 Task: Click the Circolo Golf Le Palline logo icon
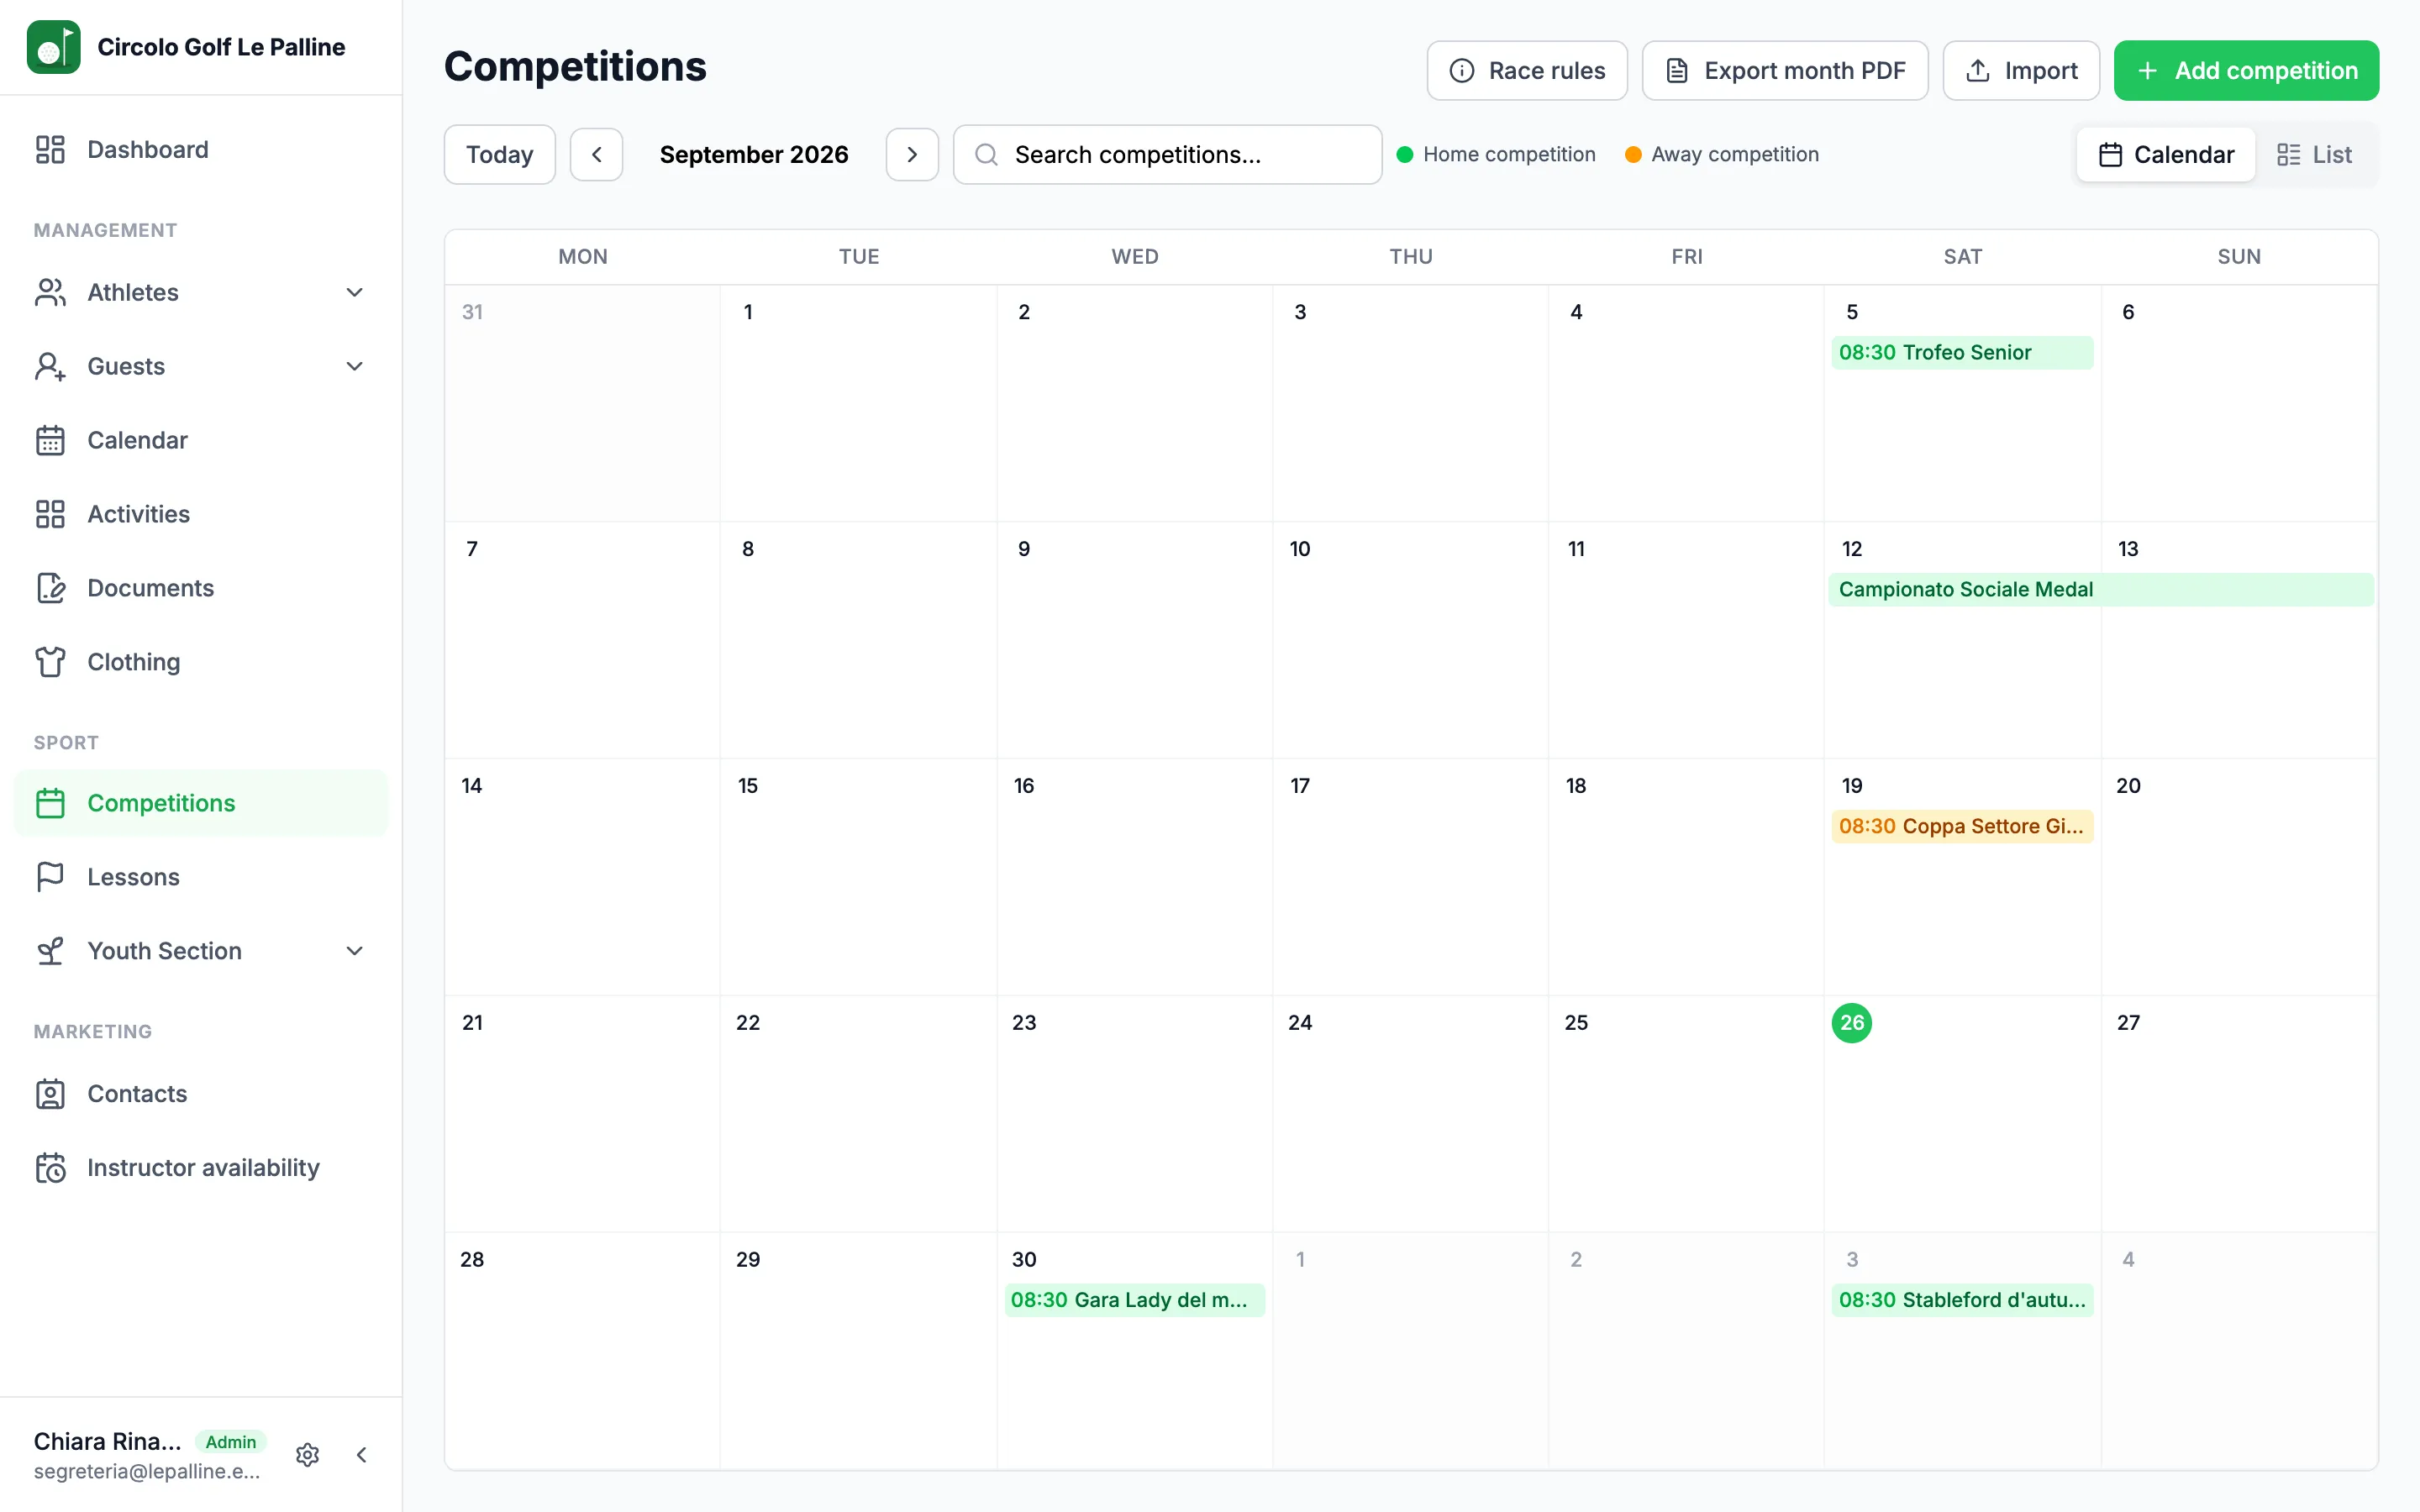point(53,47)
